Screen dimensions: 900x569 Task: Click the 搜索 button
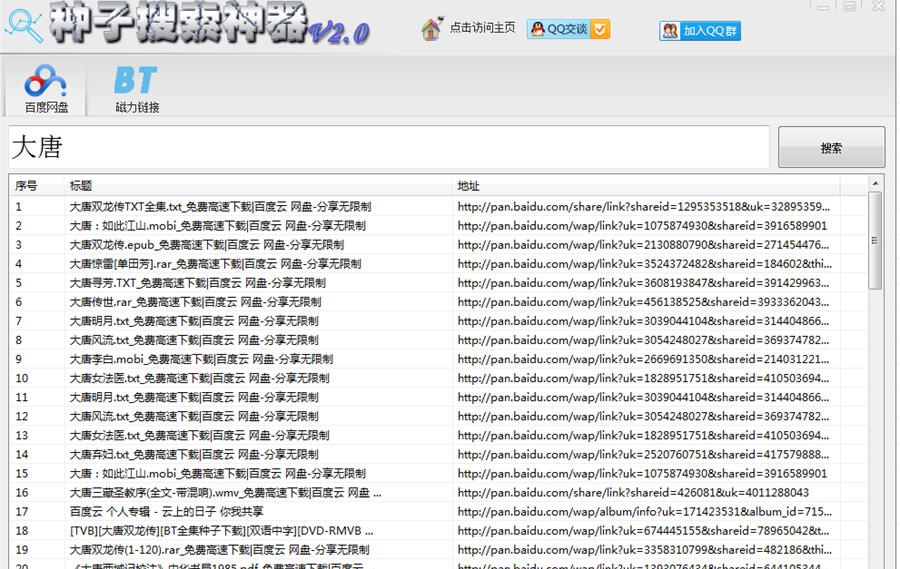[831, 148]
